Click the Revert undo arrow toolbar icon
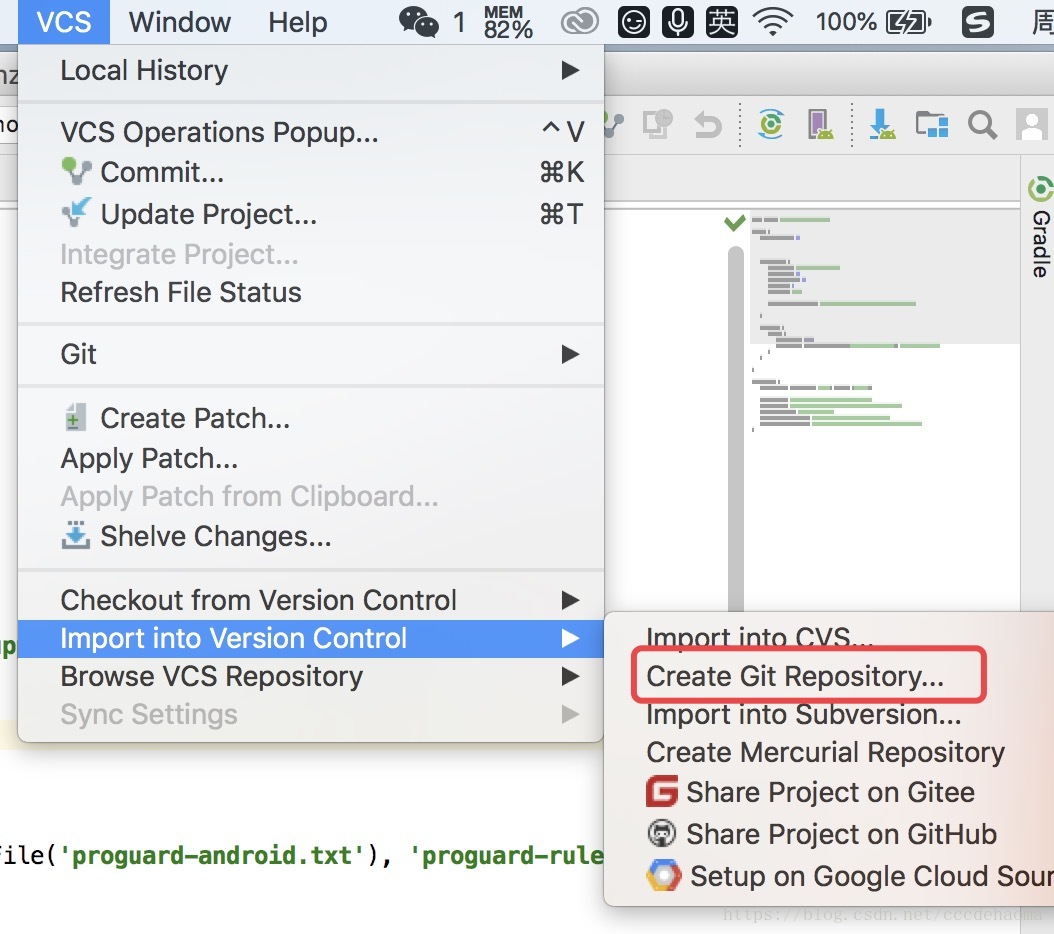 tap(707, 125)
